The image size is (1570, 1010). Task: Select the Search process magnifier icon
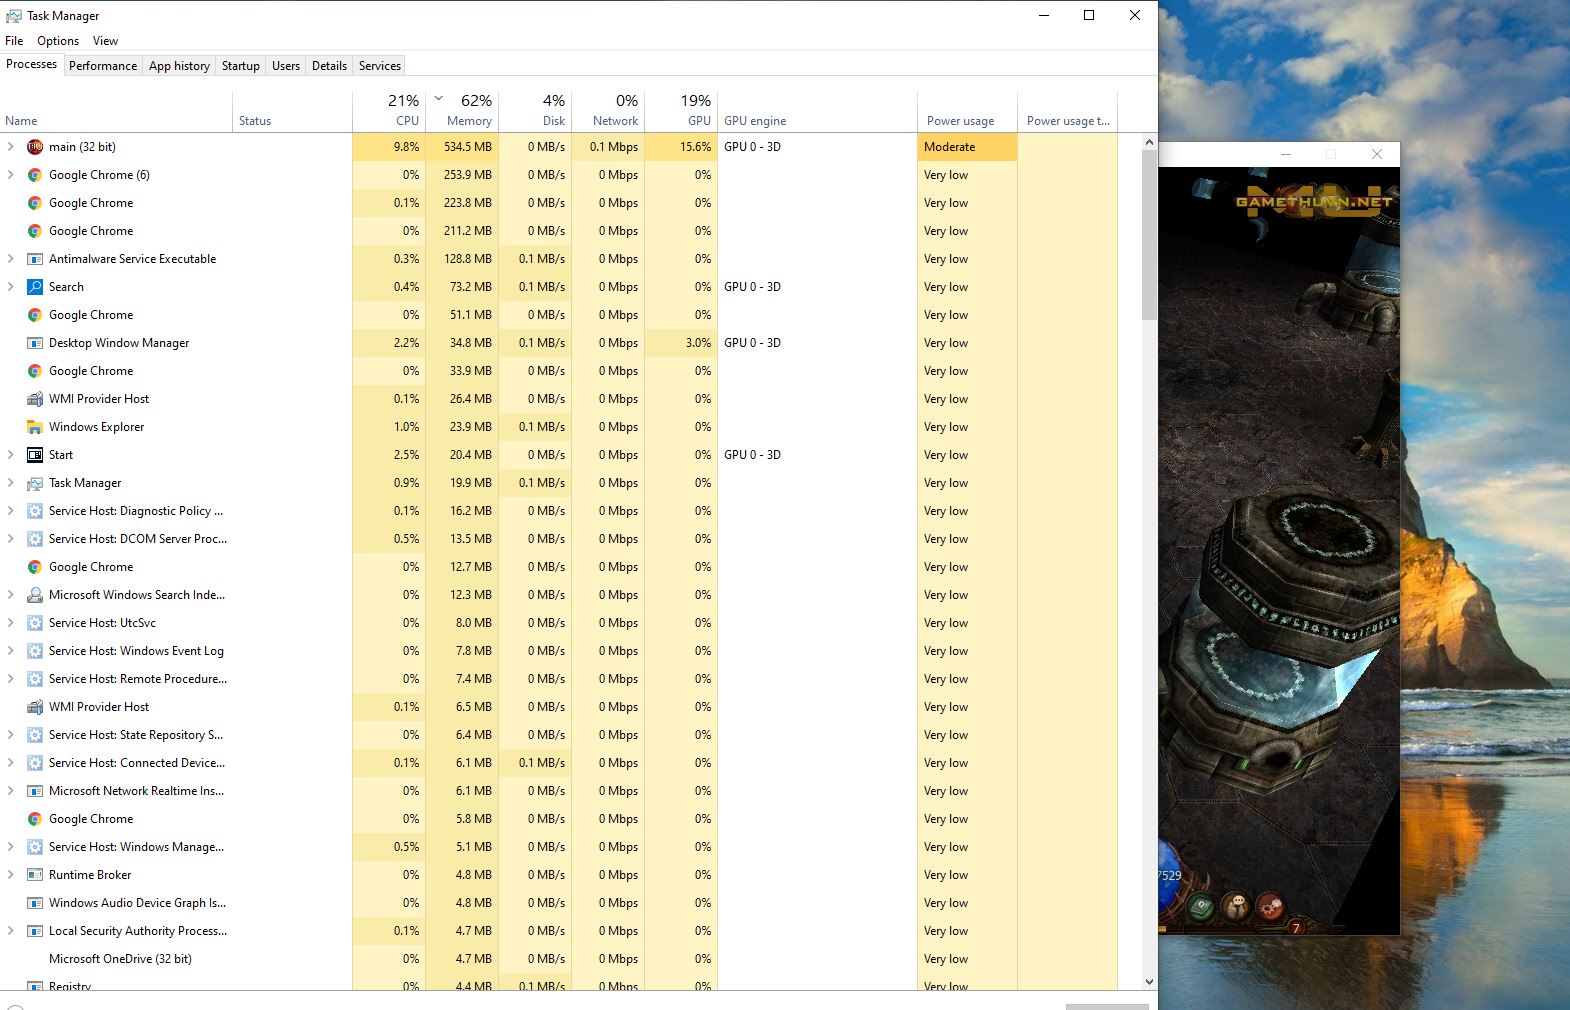[x=35, y=287]
